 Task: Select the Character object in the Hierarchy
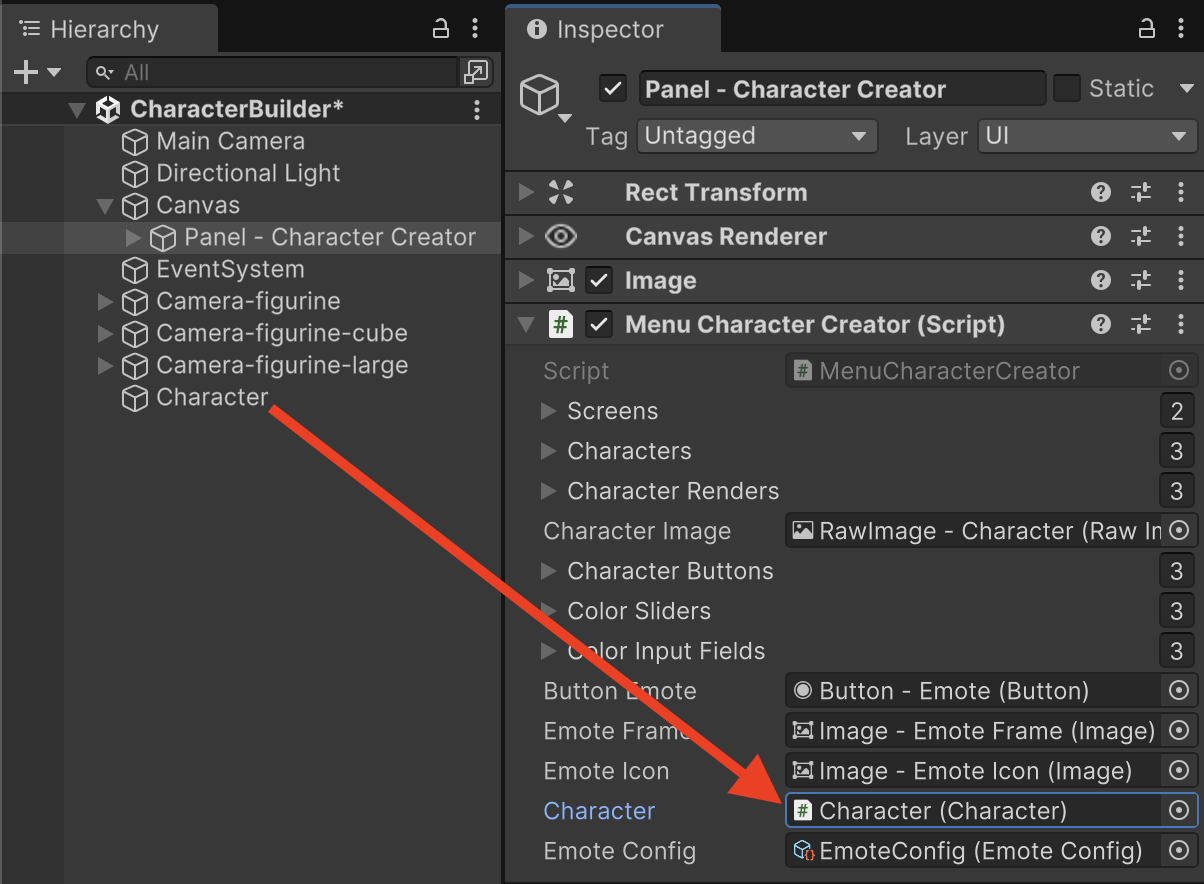click(212, 398)
